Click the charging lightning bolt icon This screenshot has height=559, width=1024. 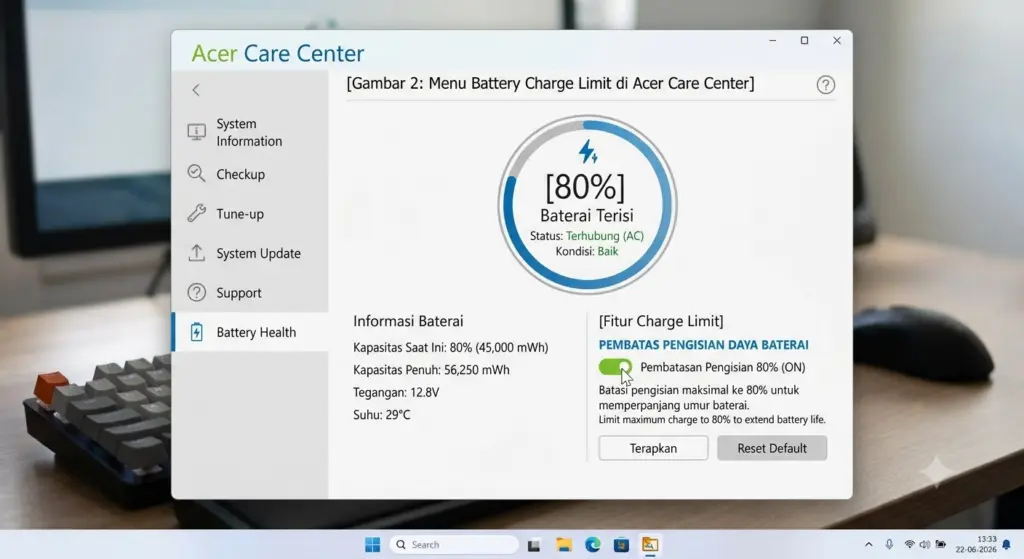click(588, 152)
